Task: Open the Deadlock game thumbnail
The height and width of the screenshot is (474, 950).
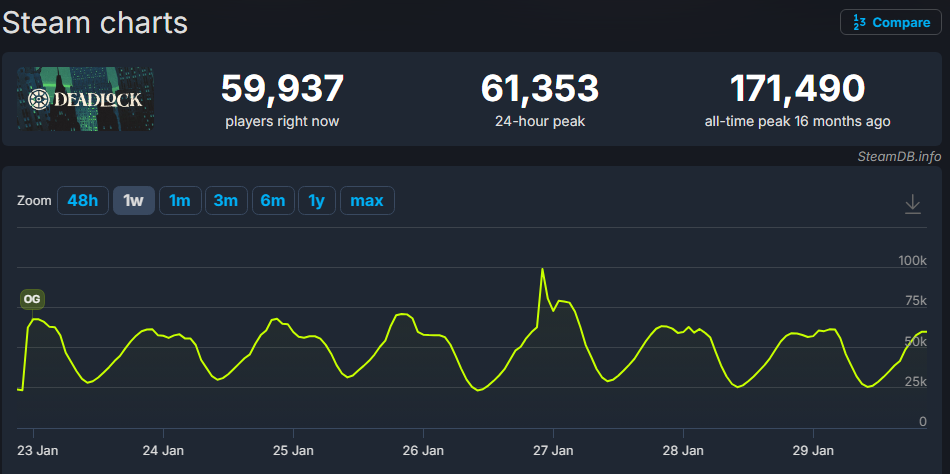Action: coord(85,99)
